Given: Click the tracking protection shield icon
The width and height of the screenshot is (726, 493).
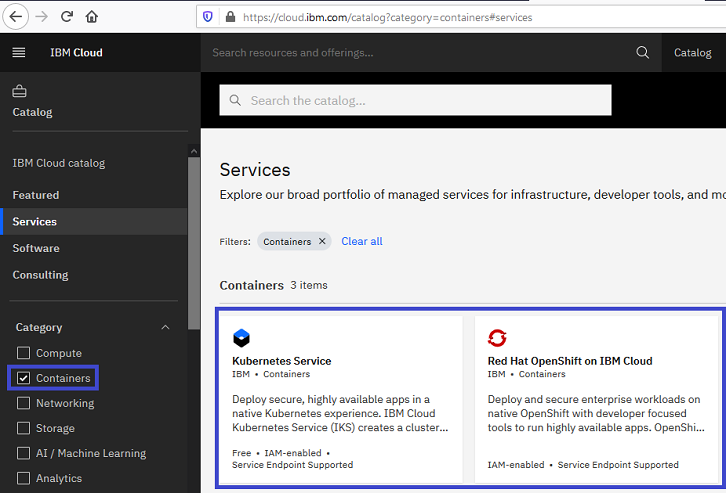Looking at the screenshot, I should click(x=208, y=17).
